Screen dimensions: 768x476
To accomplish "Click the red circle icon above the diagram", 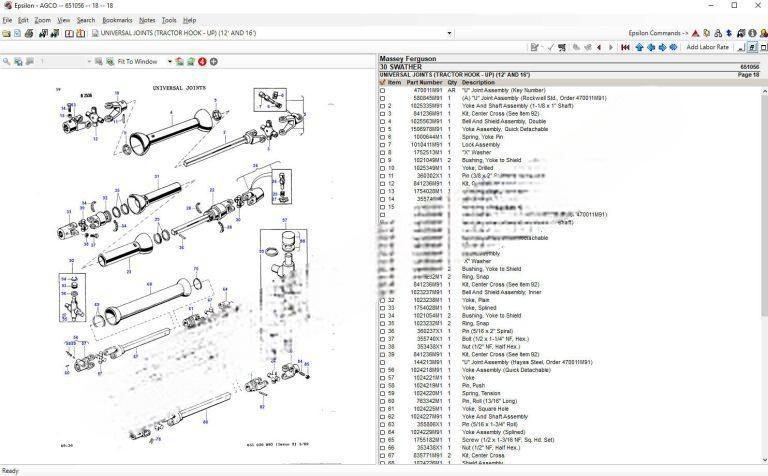I will (x=202, y=62).
